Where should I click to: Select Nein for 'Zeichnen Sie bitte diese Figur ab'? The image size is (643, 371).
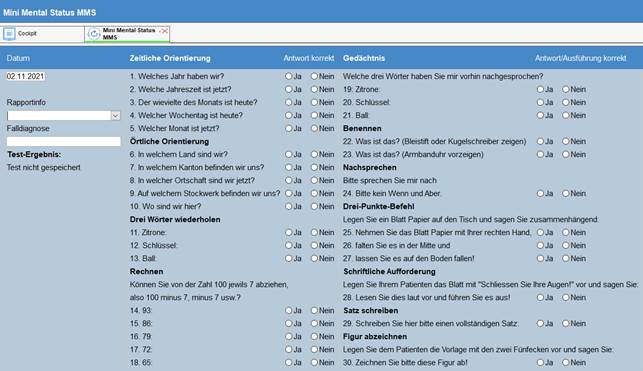point(566,363)
